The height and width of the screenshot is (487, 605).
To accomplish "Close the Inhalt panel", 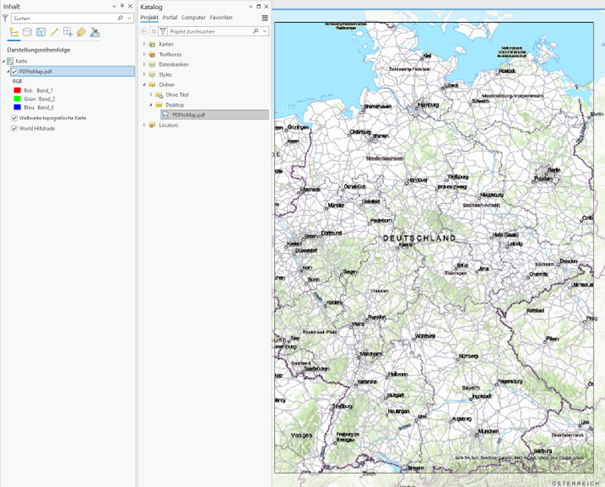I will point(130,6).
